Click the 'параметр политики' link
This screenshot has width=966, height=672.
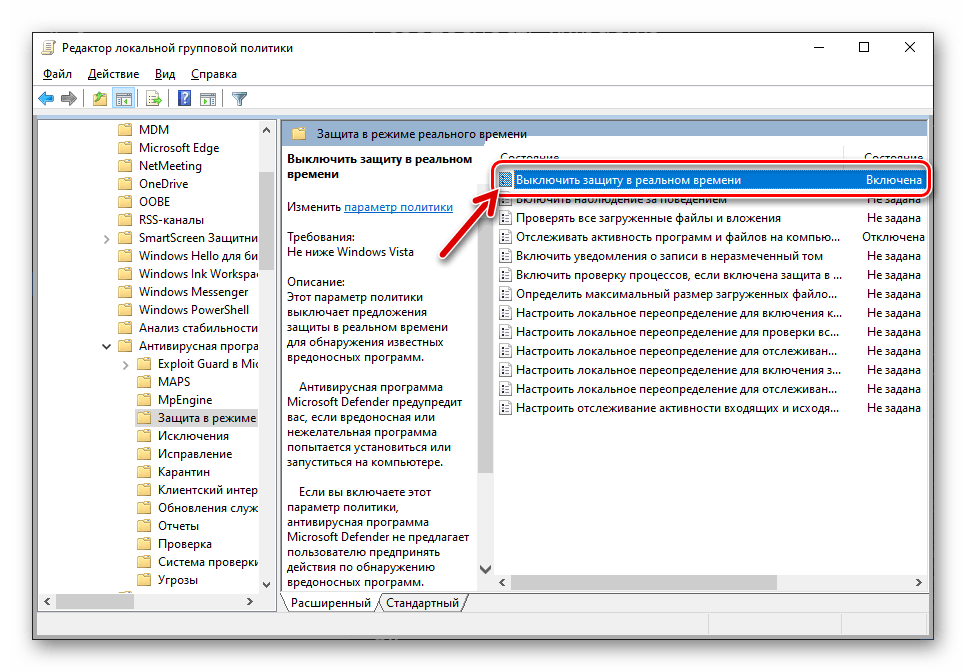click(x=399, y=207)
